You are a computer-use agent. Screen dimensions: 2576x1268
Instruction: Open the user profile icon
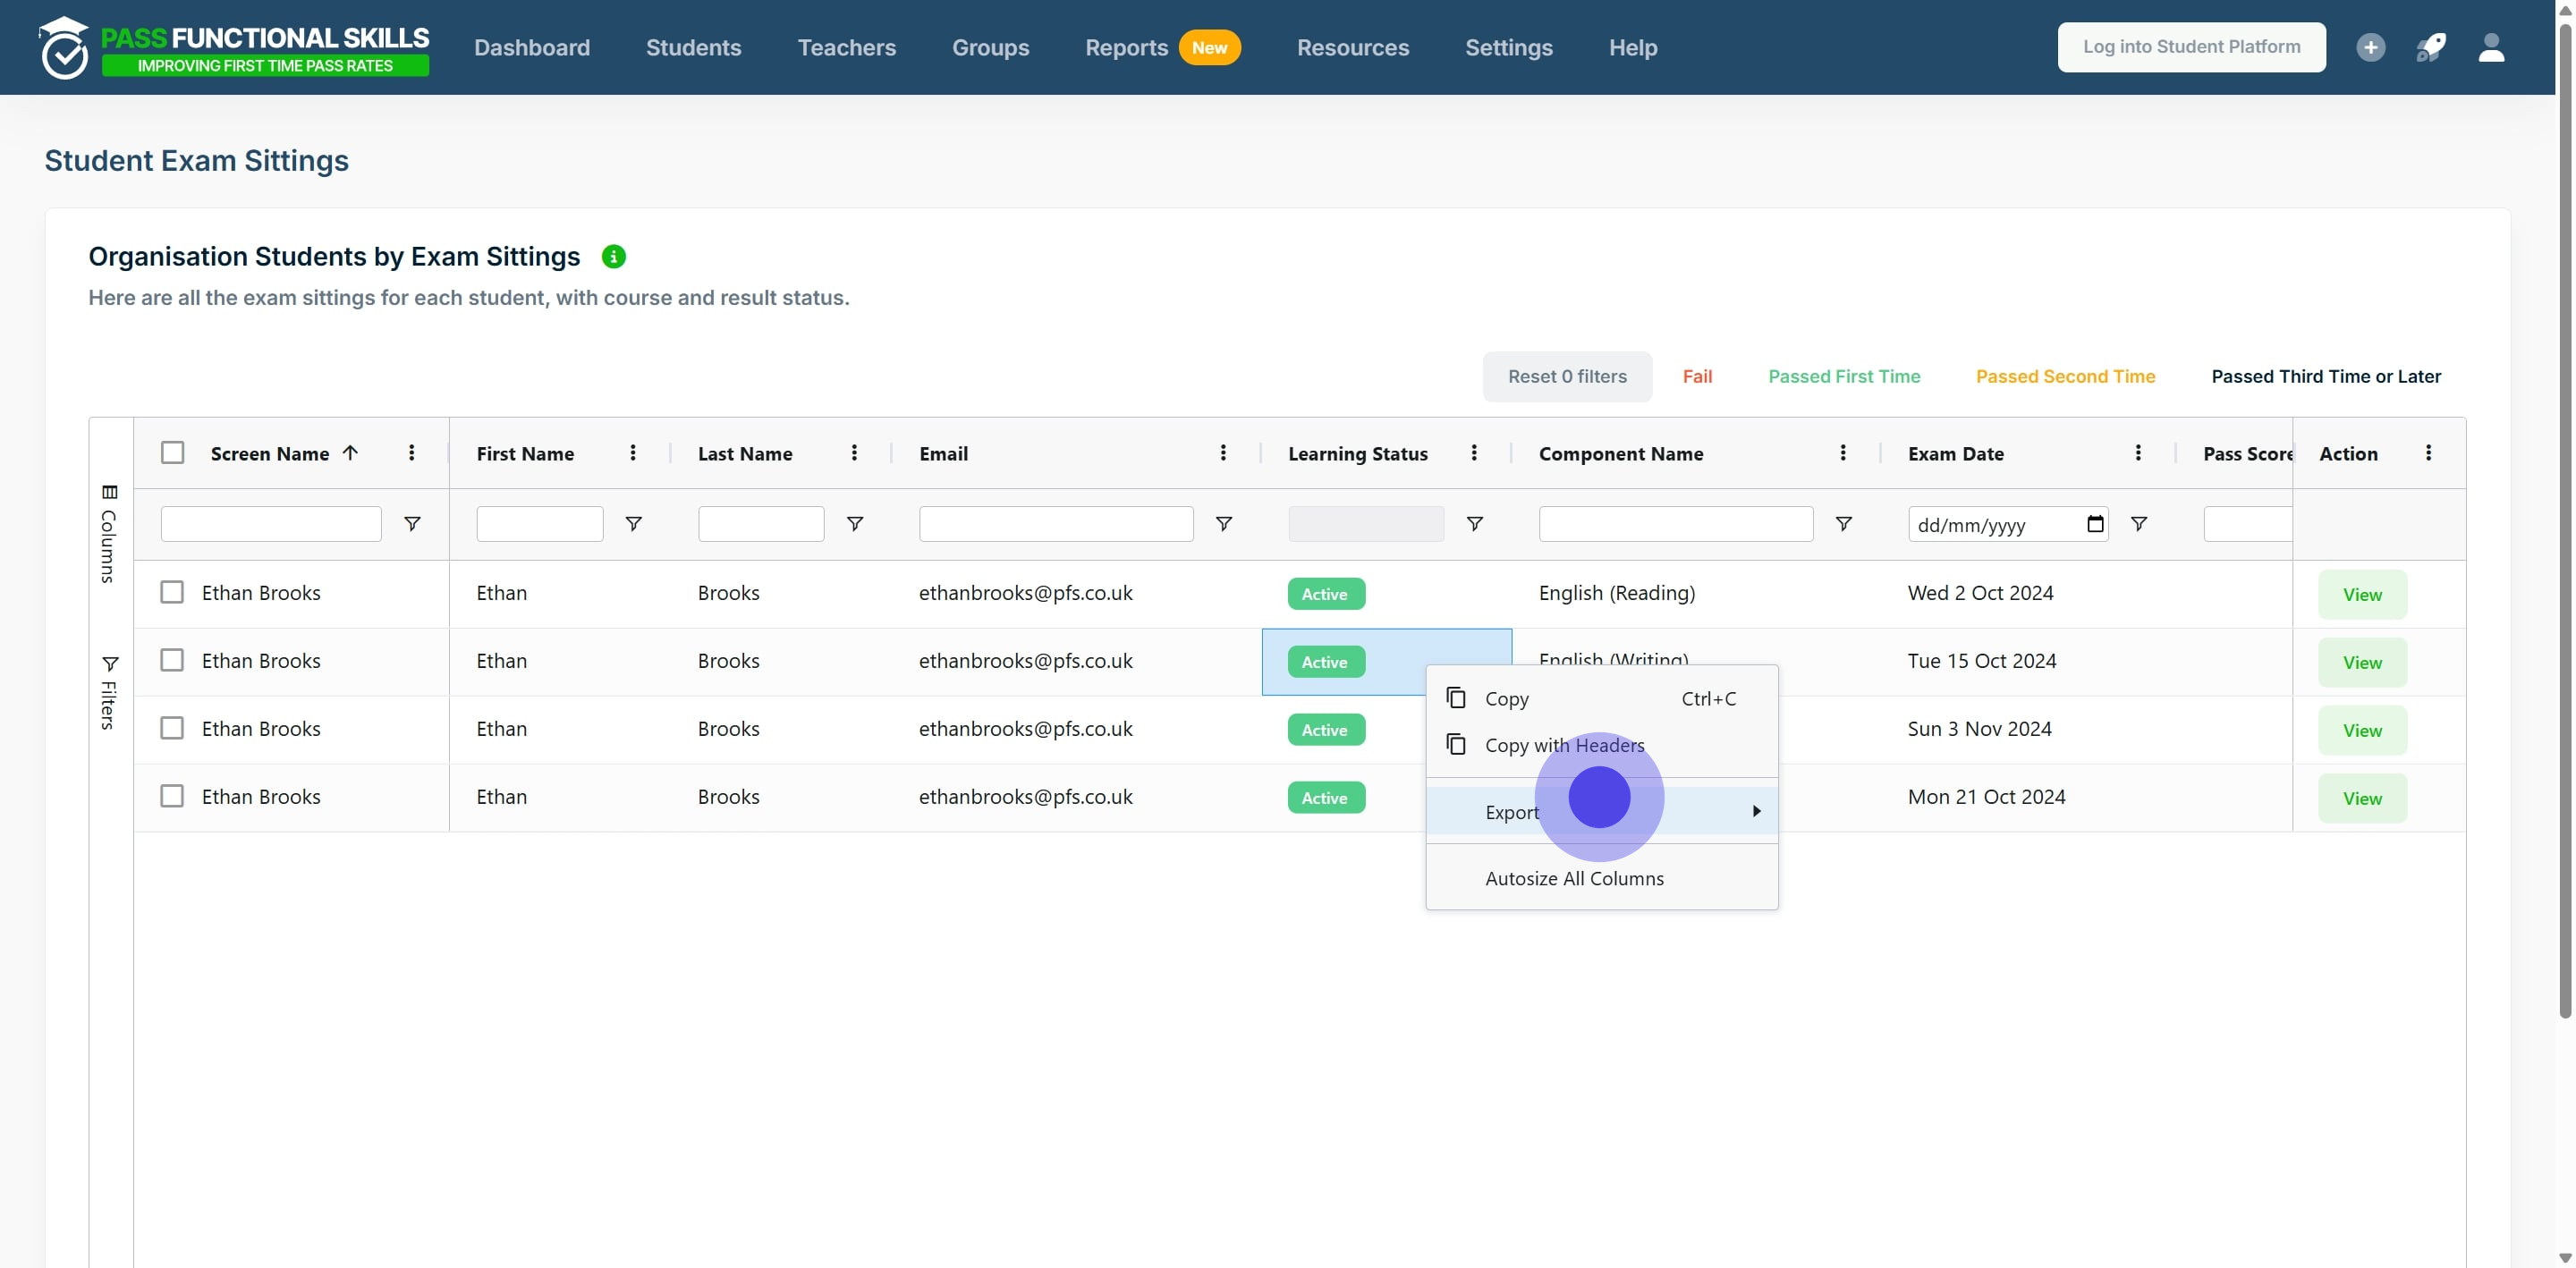2491,47
